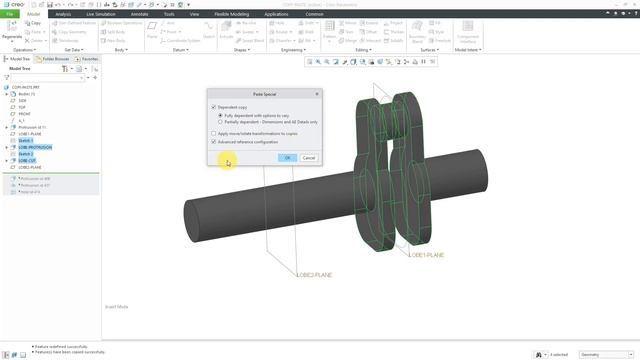Click the Copy Geometry tool
Image resolution: width=640 pixels, height=360 pixels.
click(69, 32)
